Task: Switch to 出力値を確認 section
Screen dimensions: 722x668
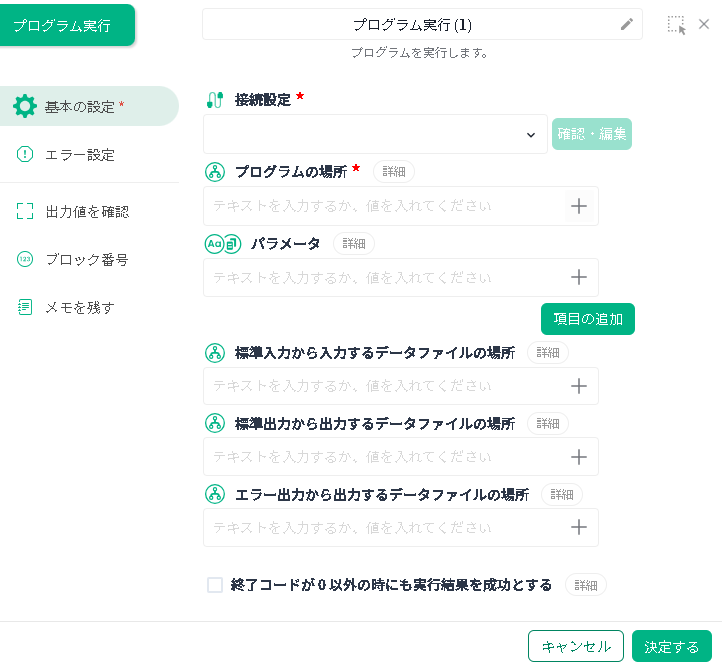Action: point(73,212)
